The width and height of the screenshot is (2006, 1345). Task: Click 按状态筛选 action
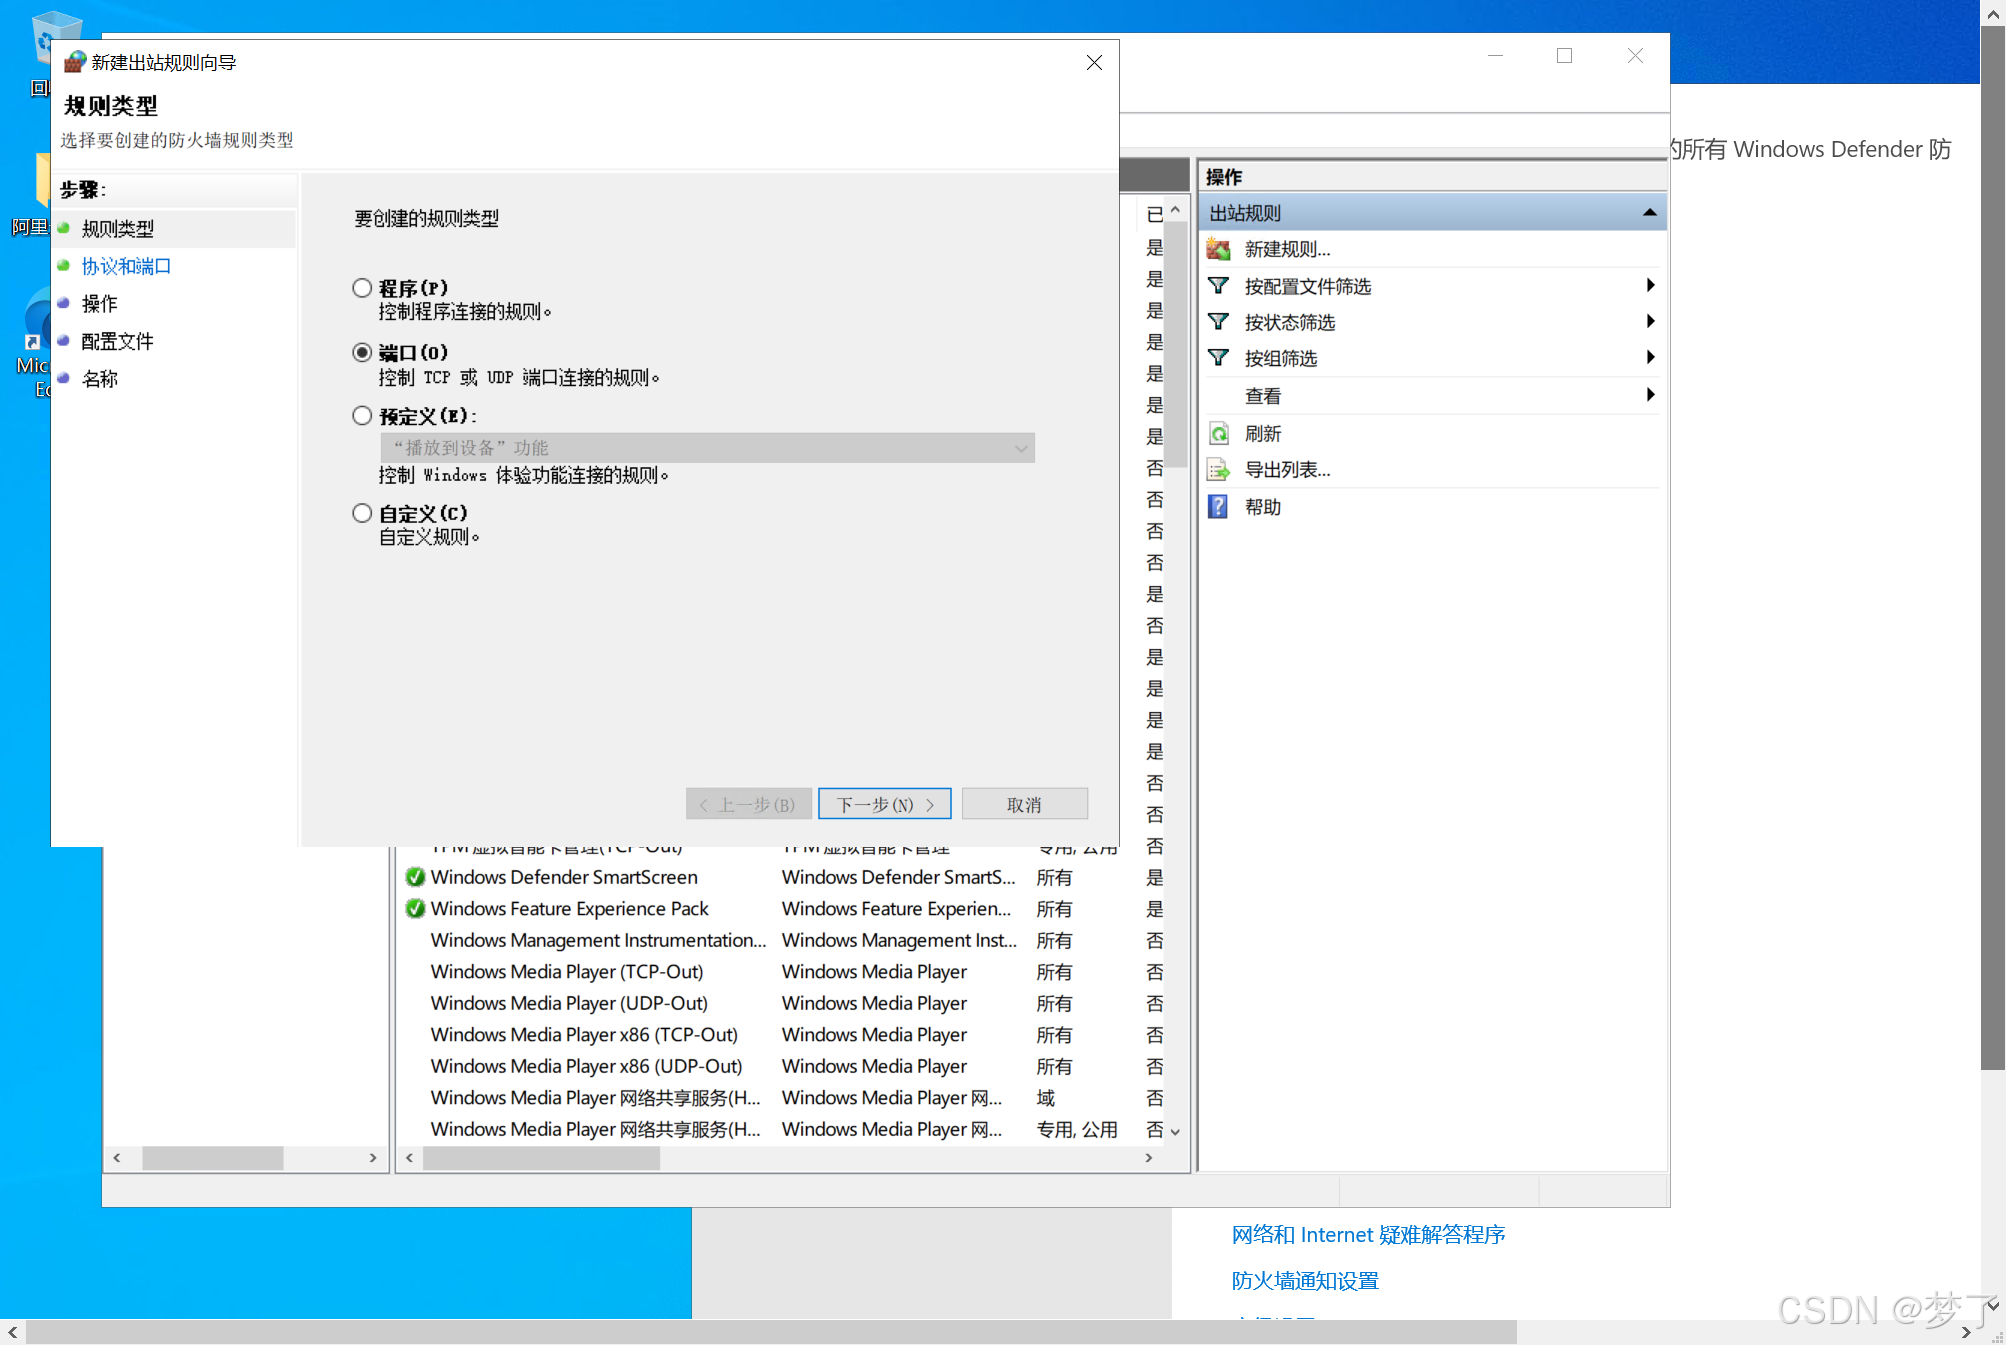point(1290,322)
